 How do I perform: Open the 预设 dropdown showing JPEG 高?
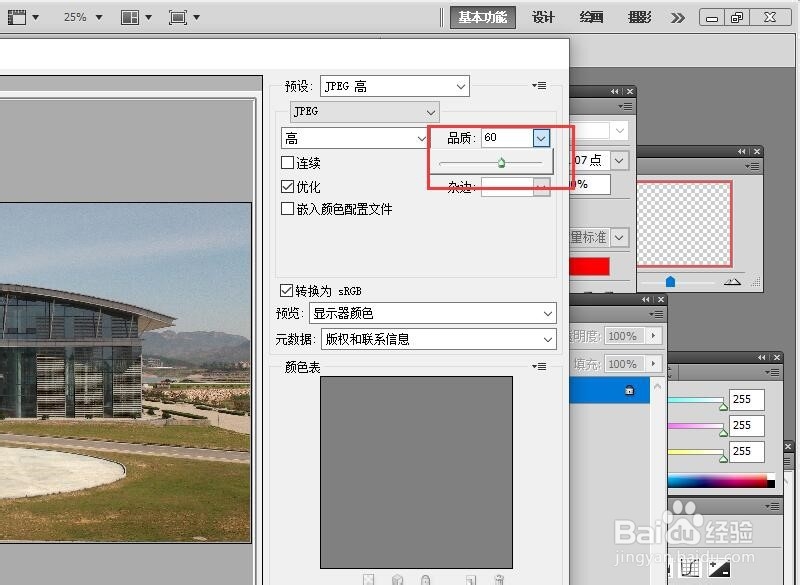tap(393, 85)
